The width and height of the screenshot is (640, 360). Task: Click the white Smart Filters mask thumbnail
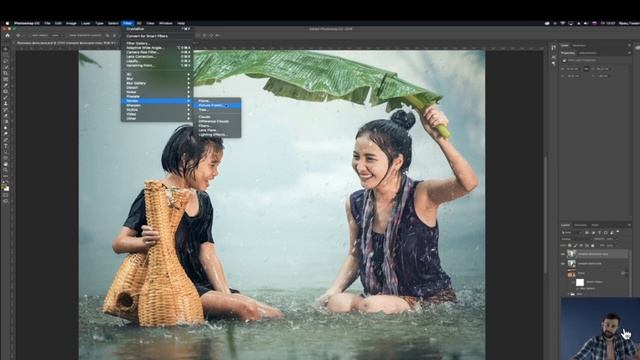[580, 282]
